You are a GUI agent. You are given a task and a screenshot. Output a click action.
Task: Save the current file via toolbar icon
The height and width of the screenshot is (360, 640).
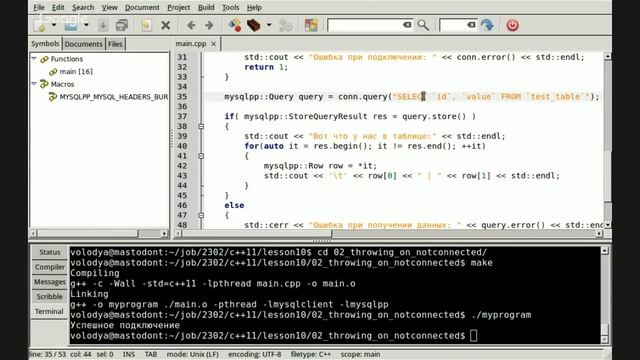(102, 25)
